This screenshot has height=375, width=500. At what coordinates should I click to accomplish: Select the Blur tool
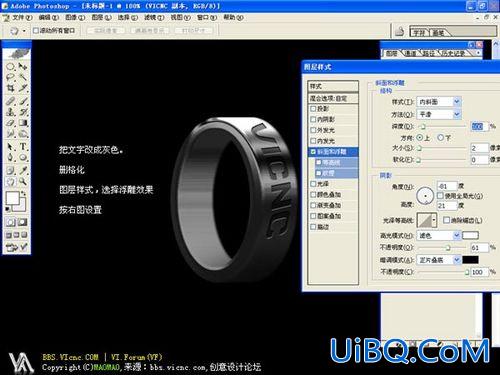(11, 134)
